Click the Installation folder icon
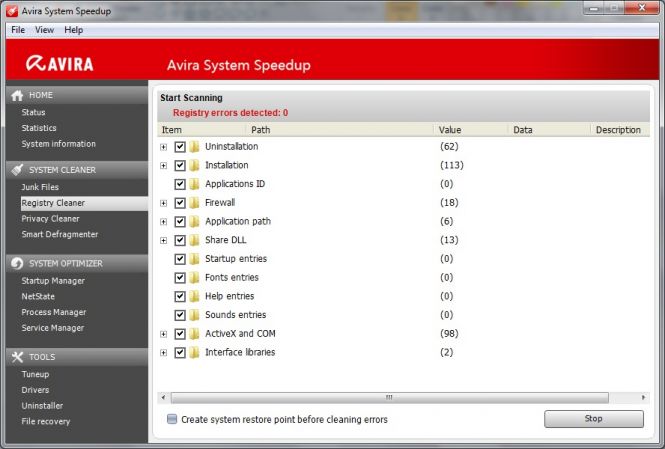 pos(194,165)
